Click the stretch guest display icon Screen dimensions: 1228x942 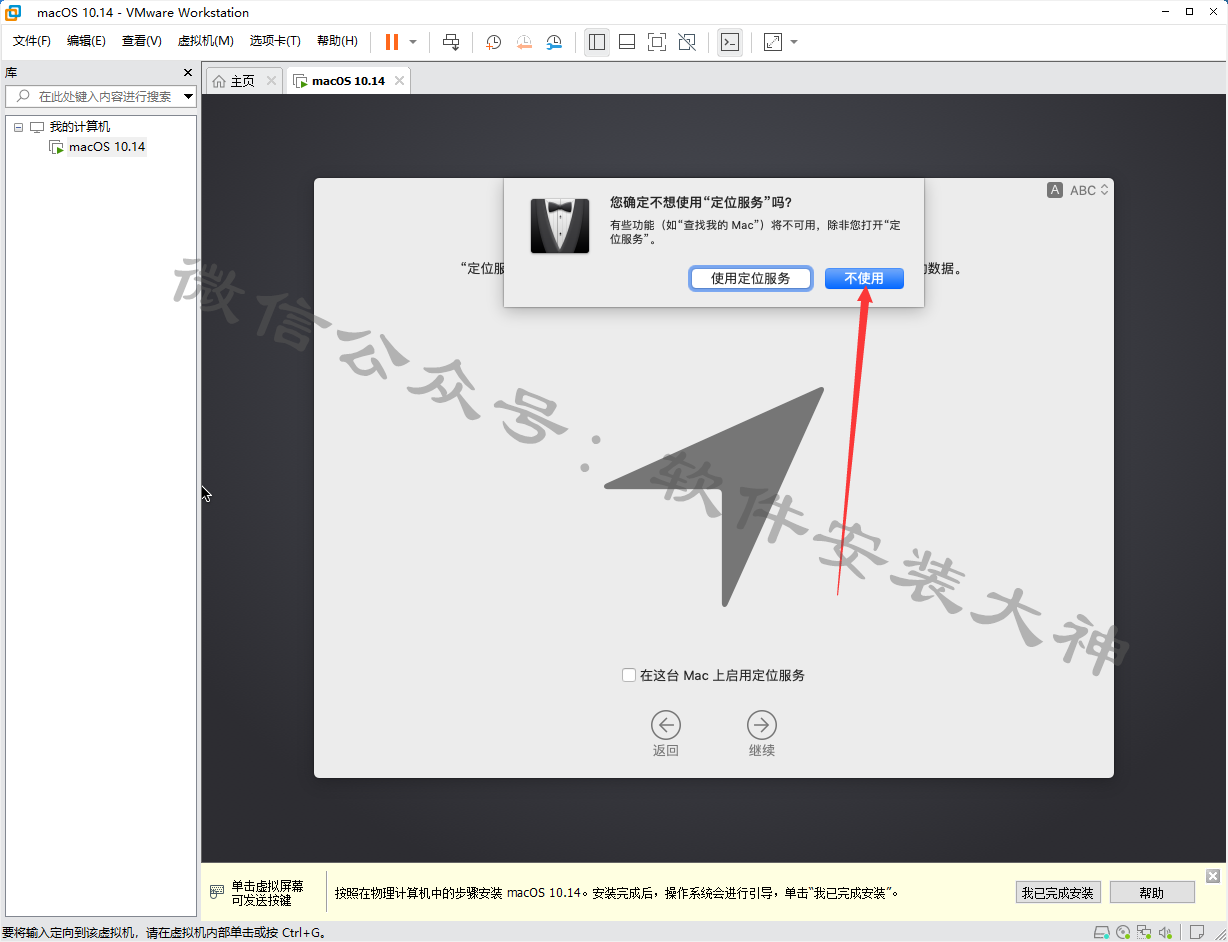coord(773,42)
